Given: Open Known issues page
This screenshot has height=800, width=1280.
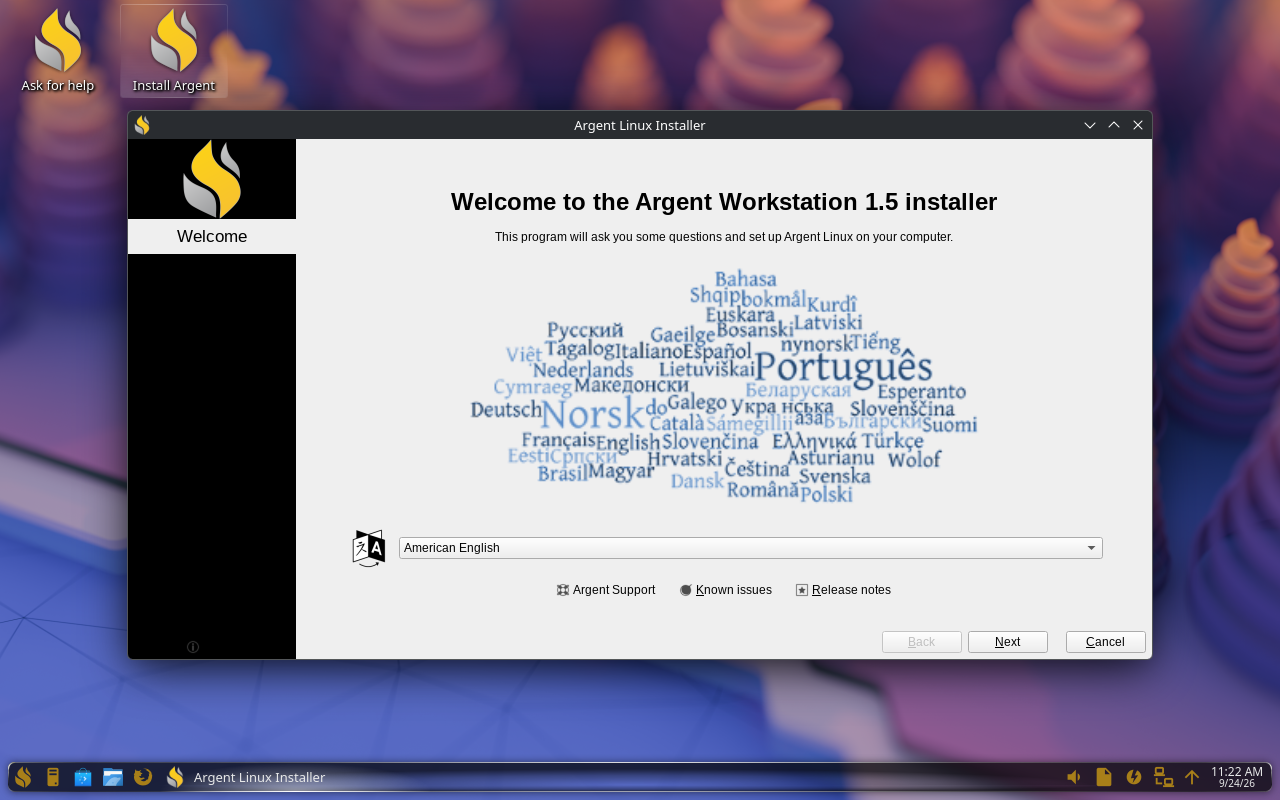Looking at the screenshot, I should pyautogui.click(x=726, y=590).
